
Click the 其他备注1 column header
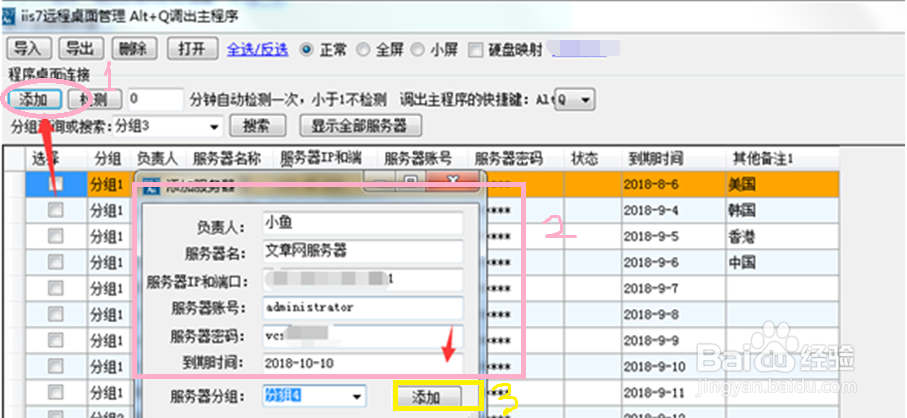[781, 158]
